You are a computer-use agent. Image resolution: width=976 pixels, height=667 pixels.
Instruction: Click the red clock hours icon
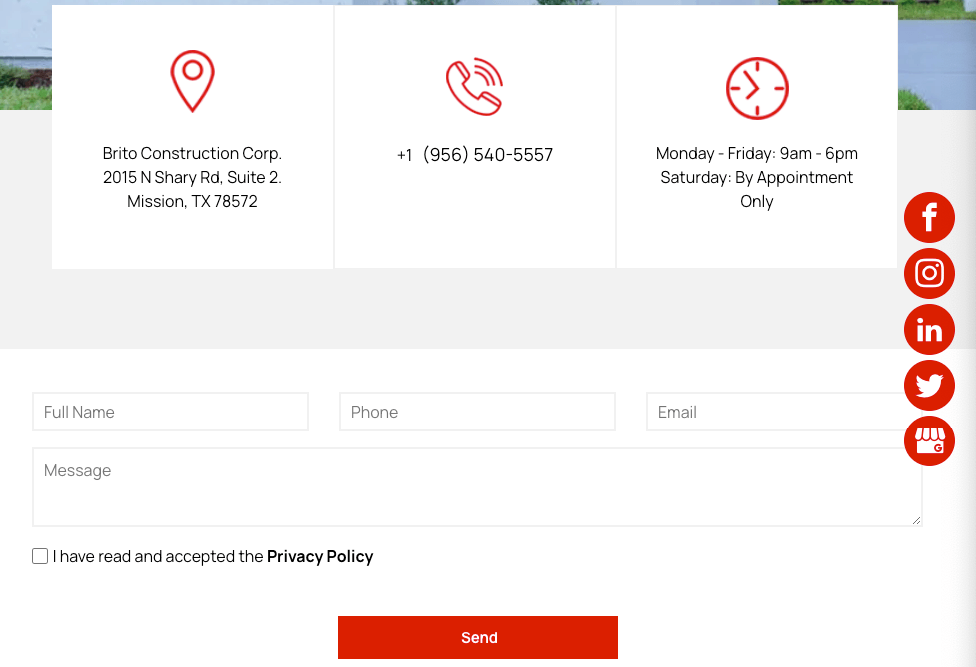757,88
